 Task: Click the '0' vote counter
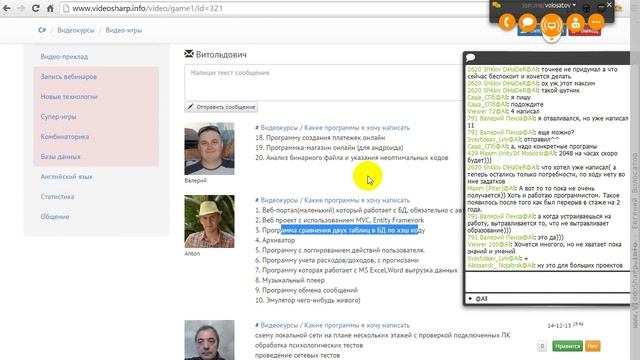pos(542,346)
